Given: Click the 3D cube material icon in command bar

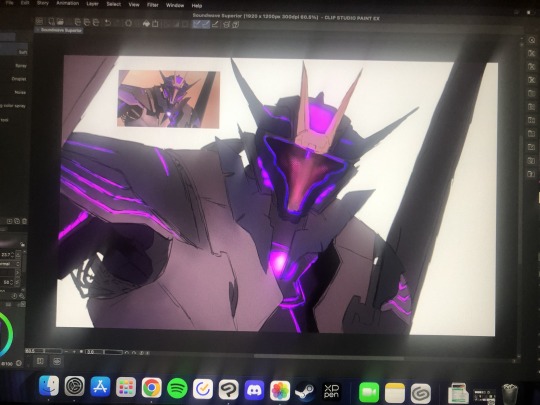Looking at the screenshot, I should click(227, 24).
